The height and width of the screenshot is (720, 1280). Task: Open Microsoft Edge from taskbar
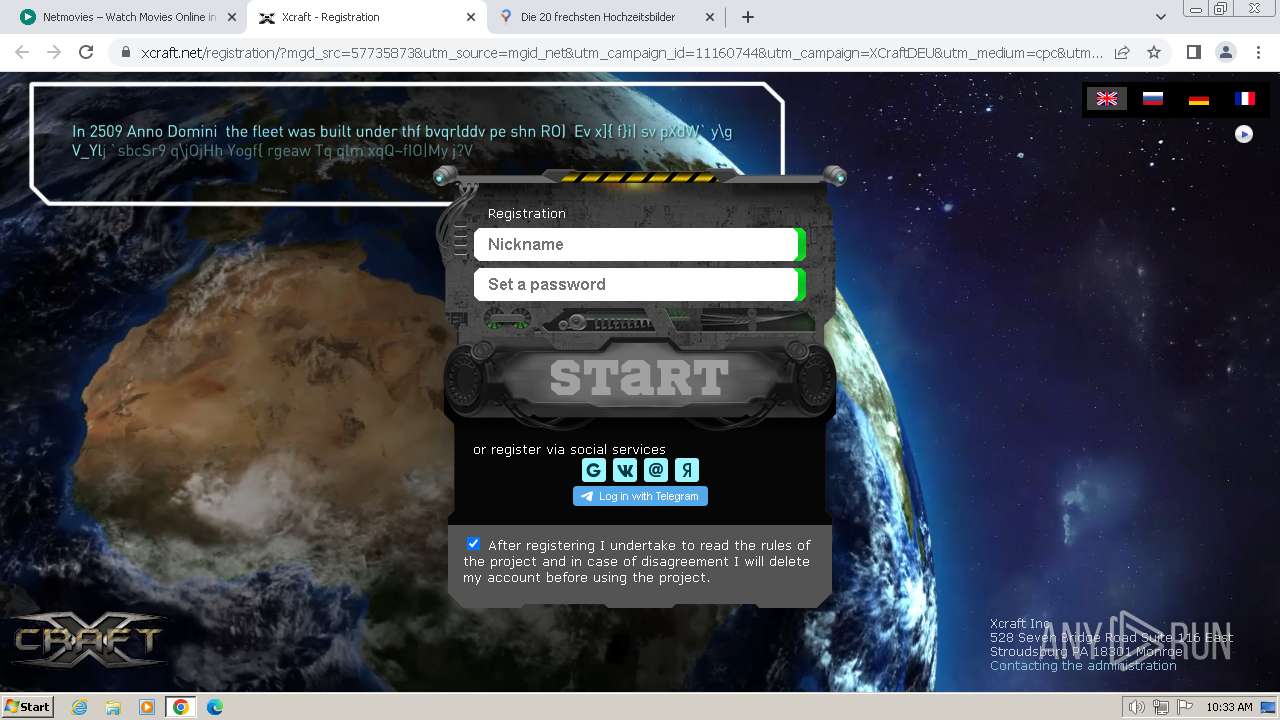[215, 707]
